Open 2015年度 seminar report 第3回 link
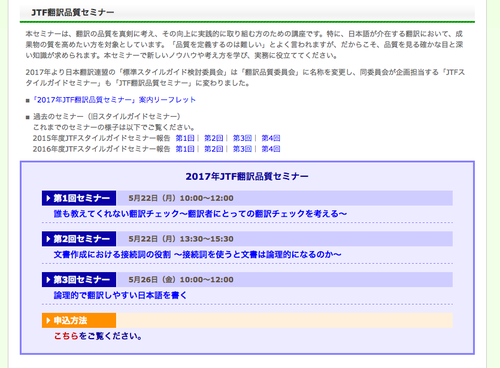The width and height of the screenshot is (500, 368). pyautogui.click(x=242, y=138)
